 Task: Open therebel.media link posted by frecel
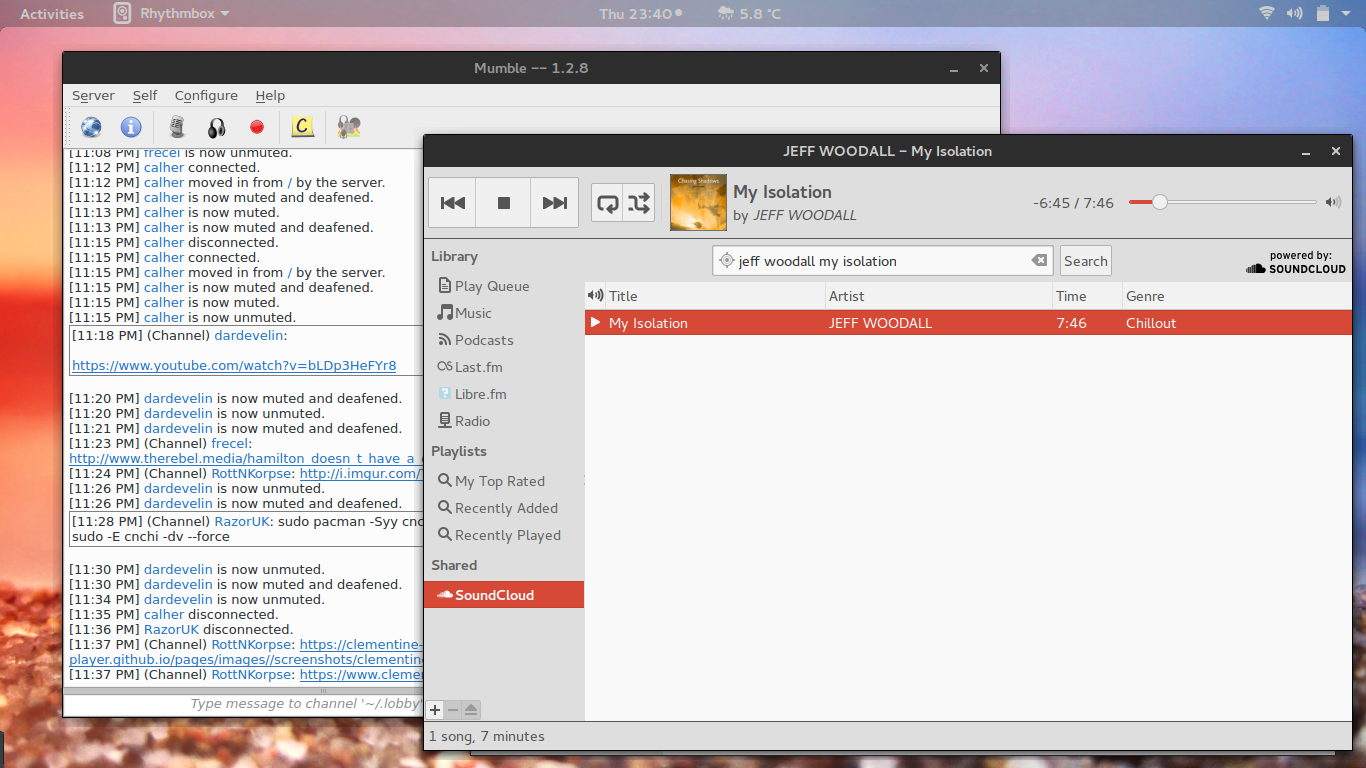pos(246,458)
